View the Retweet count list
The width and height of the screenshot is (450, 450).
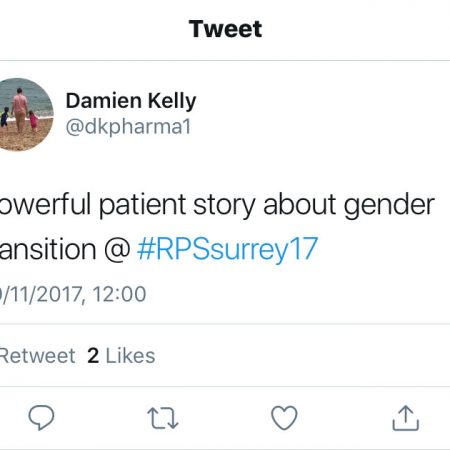click(37, 356)
